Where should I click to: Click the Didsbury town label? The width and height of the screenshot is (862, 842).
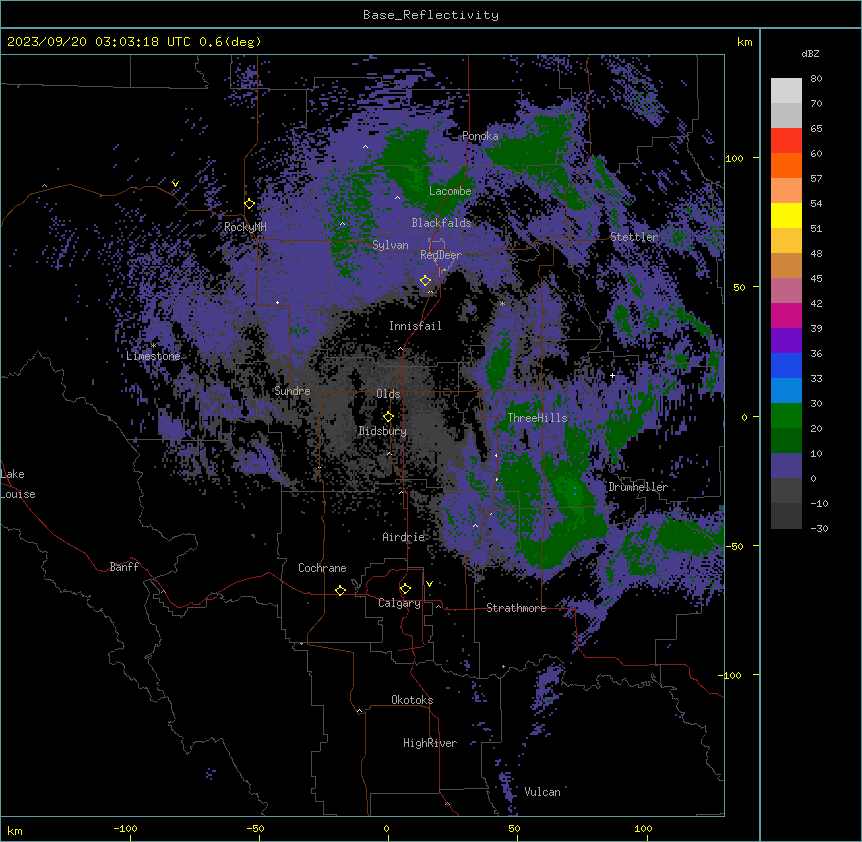(383, 431)
